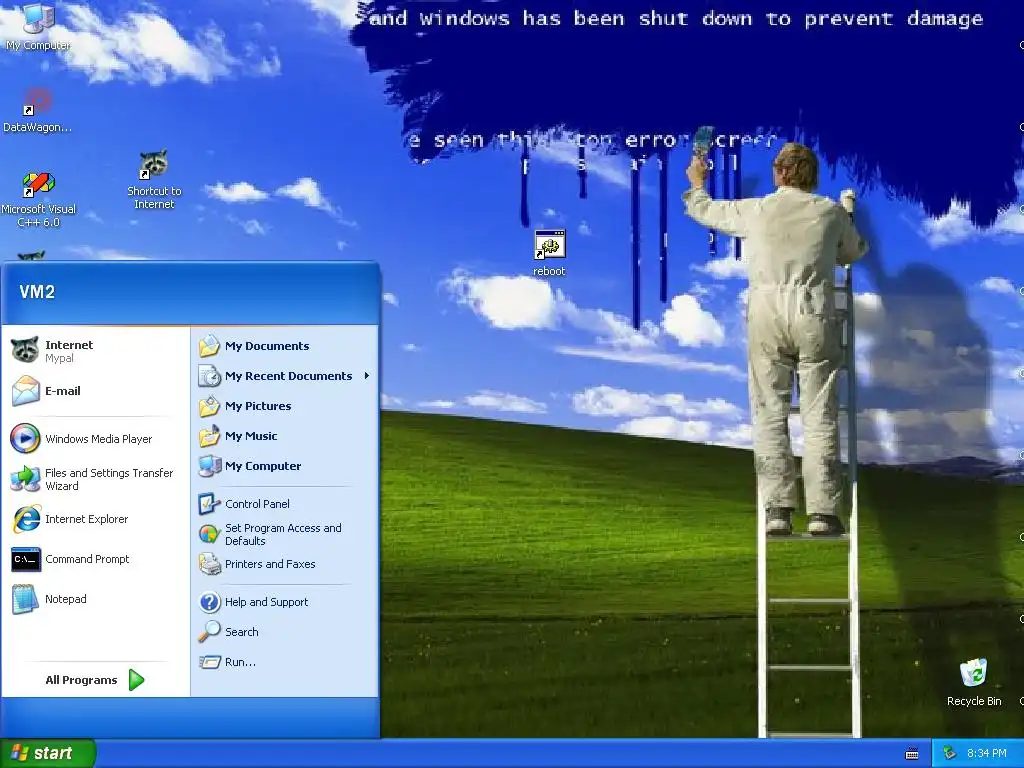Click the Start button
The height and width of the screenshot is (768, 1024).
[x=47, y=753]
